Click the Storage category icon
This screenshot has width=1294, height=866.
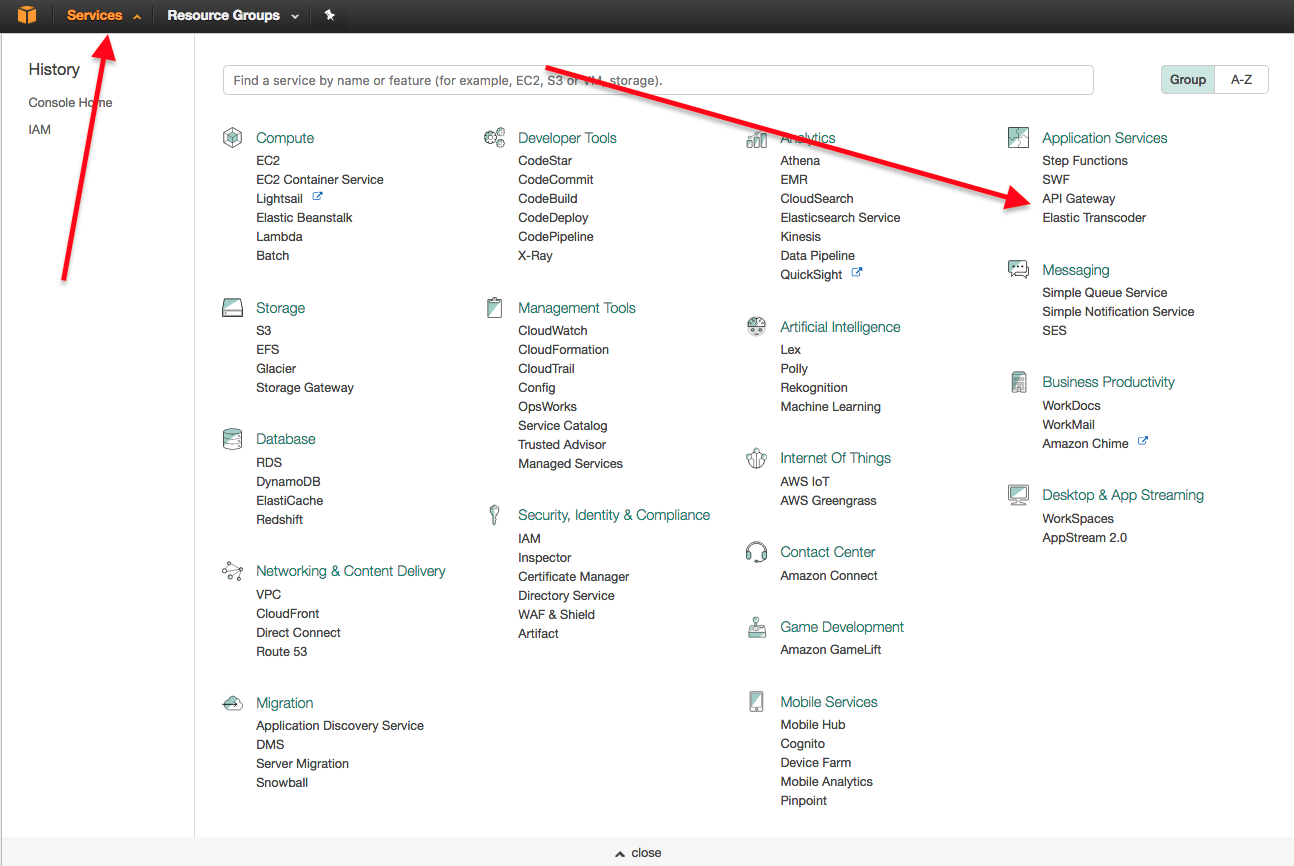232,308
